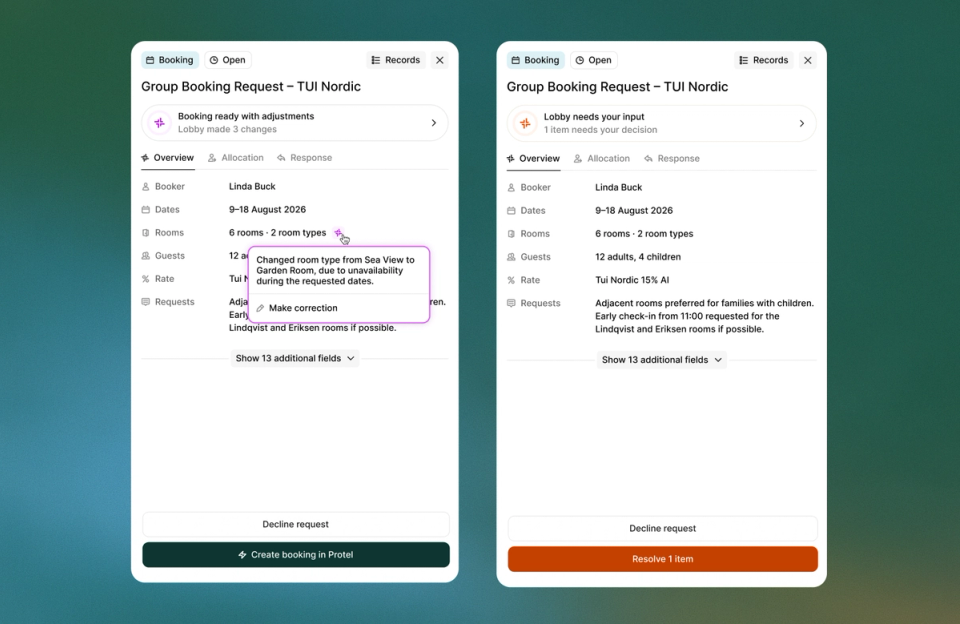
Task: Show 13 additional fields in the right panel
Action: point(661,359)
